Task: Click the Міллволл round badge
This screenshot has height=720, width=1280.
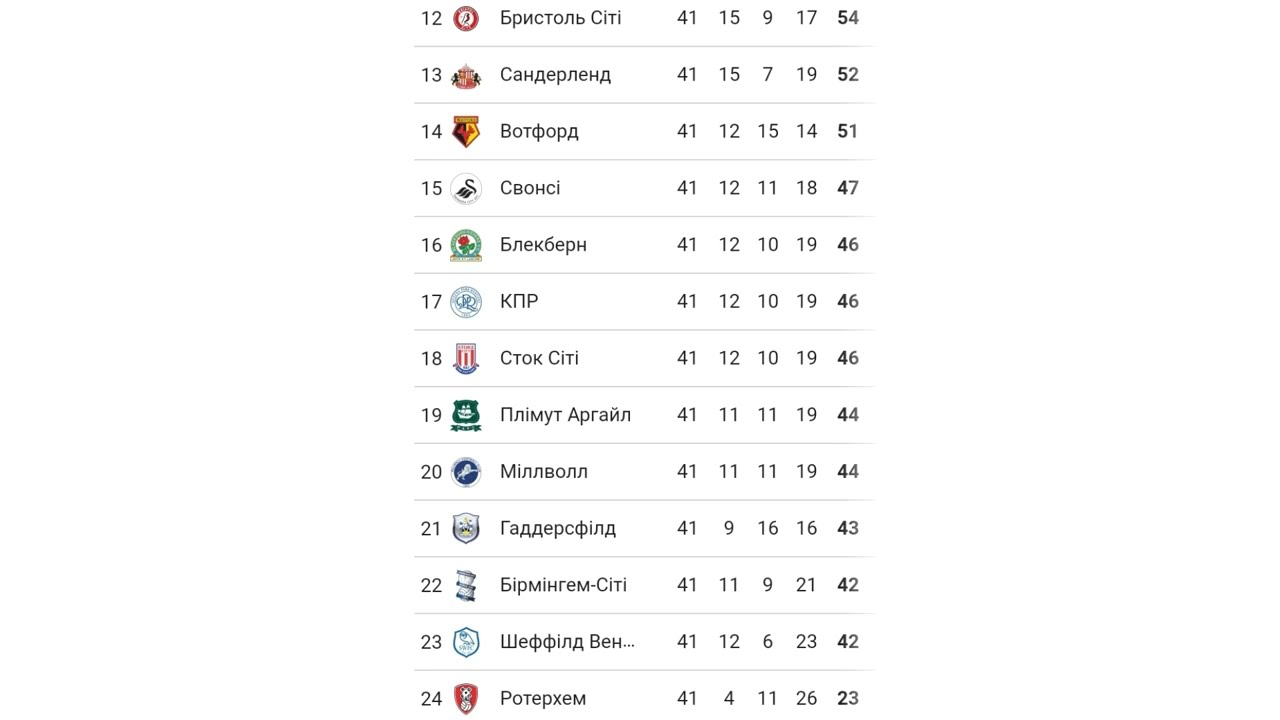Action: coord(465,472)
